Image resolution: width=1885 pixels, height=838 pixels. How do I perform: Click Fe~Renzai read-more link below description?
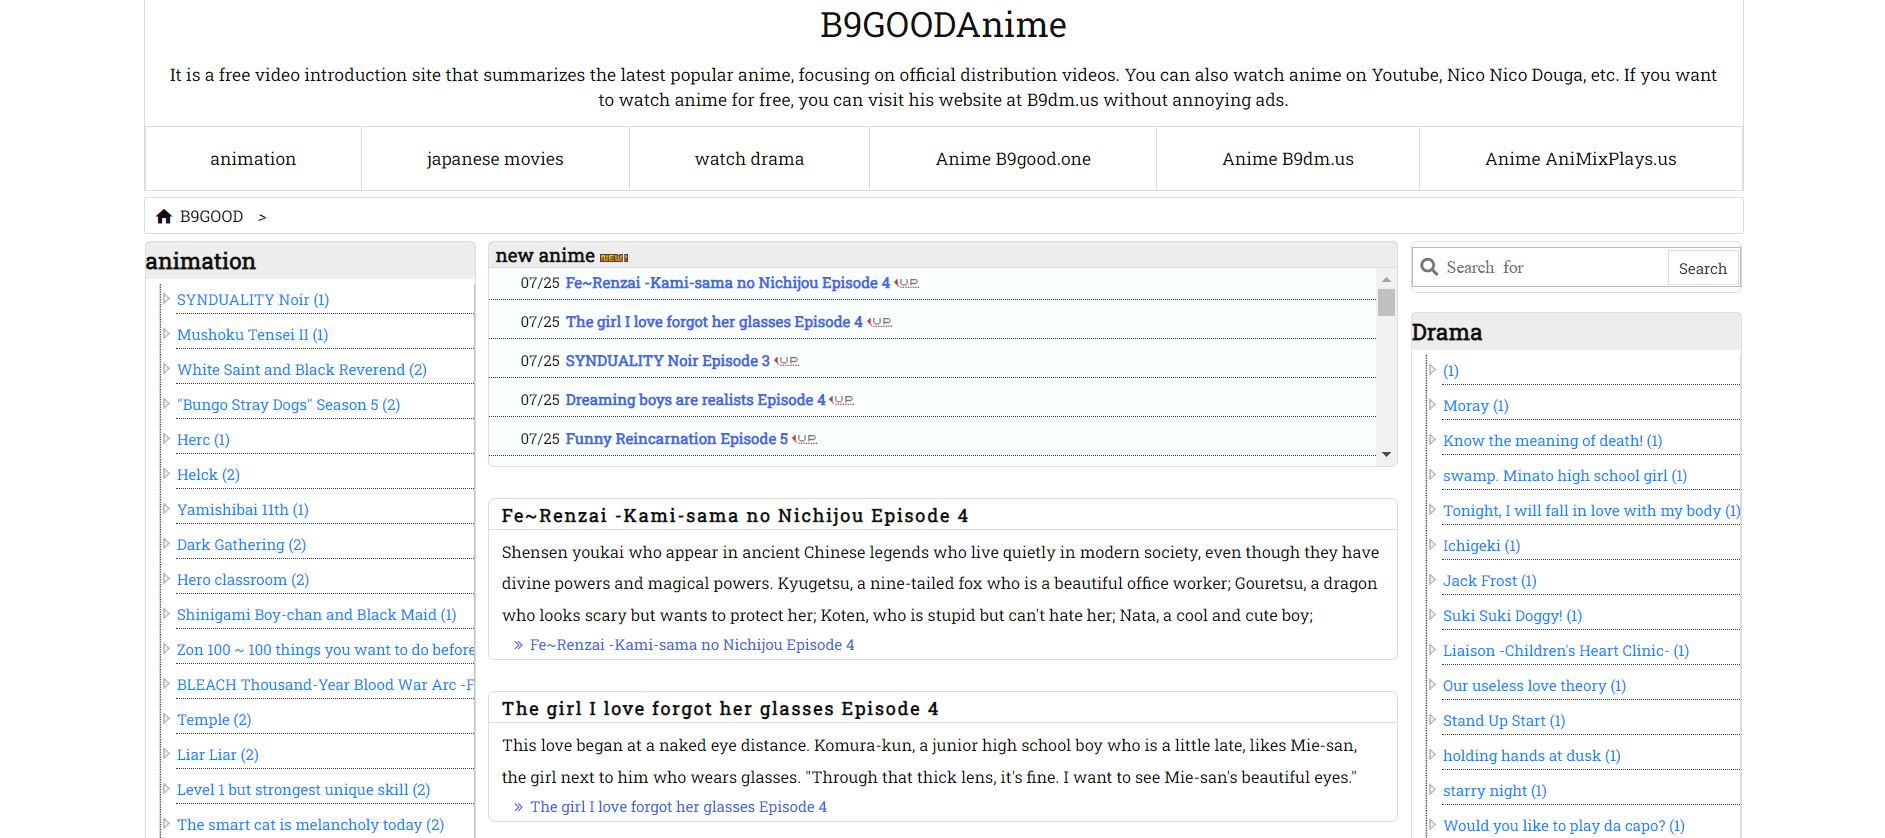[692, 645]
